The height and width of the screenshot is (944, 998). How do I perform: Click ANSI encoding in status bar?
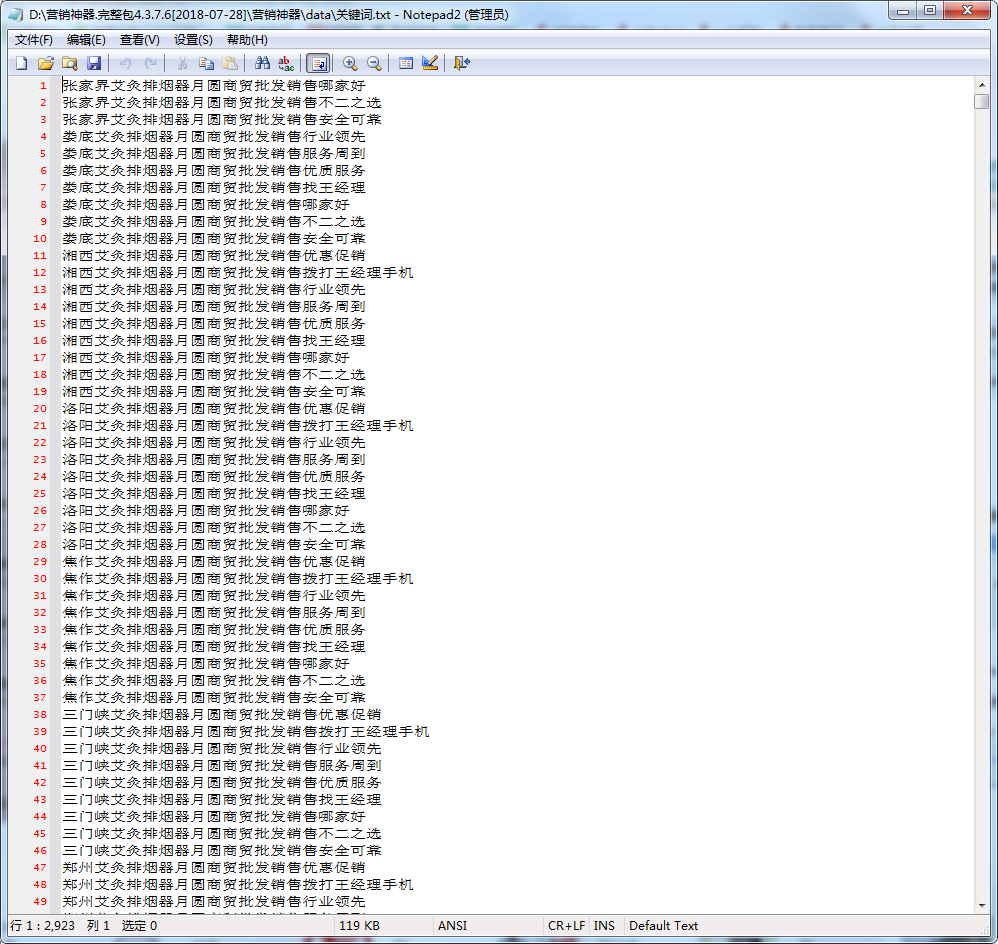[452, 926]
